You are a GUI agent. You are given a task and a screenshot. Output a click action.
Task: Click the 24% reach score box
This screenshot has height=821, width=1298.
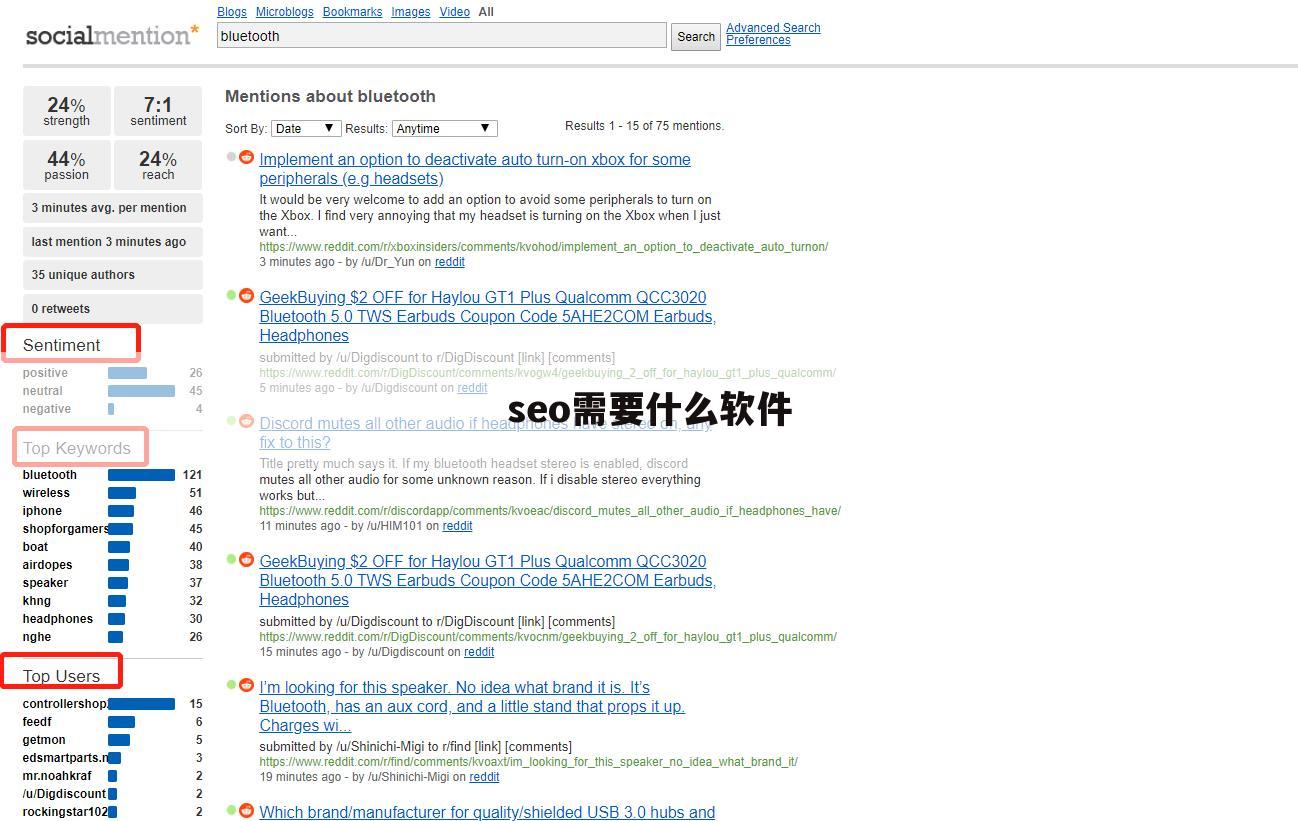pos(158,165)
